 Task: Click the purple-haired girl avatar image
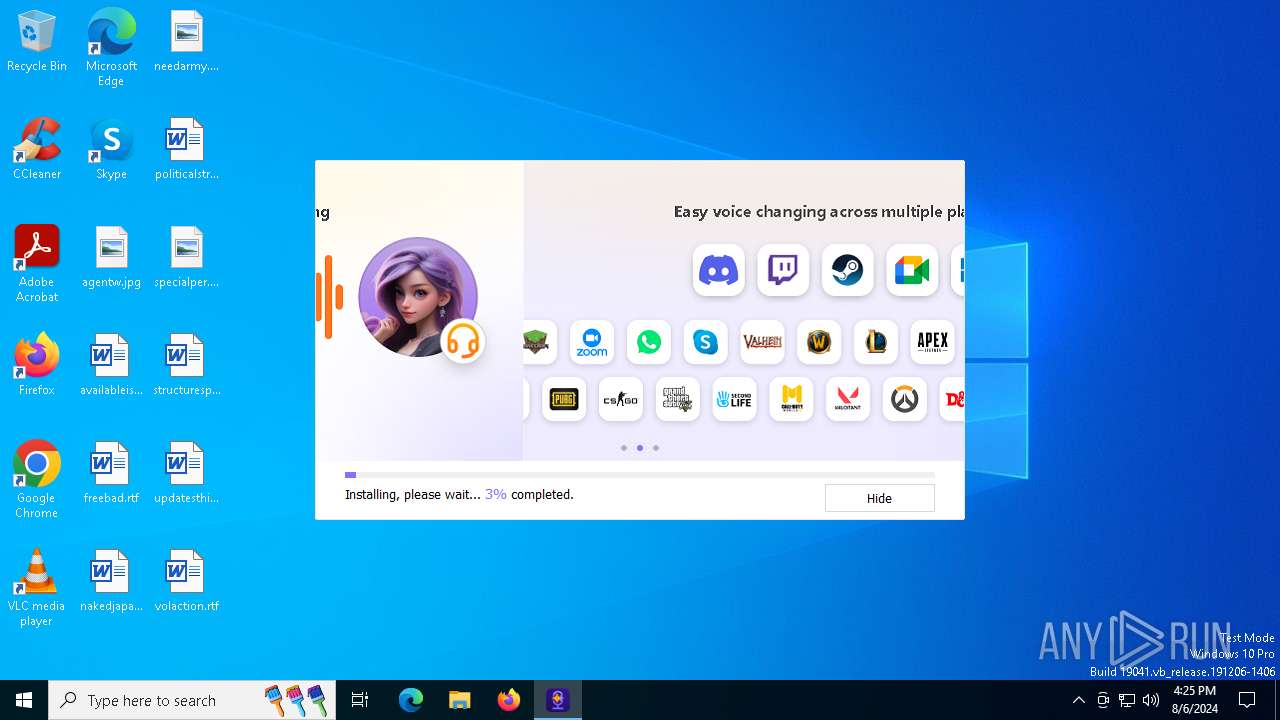tap(417, 297)
